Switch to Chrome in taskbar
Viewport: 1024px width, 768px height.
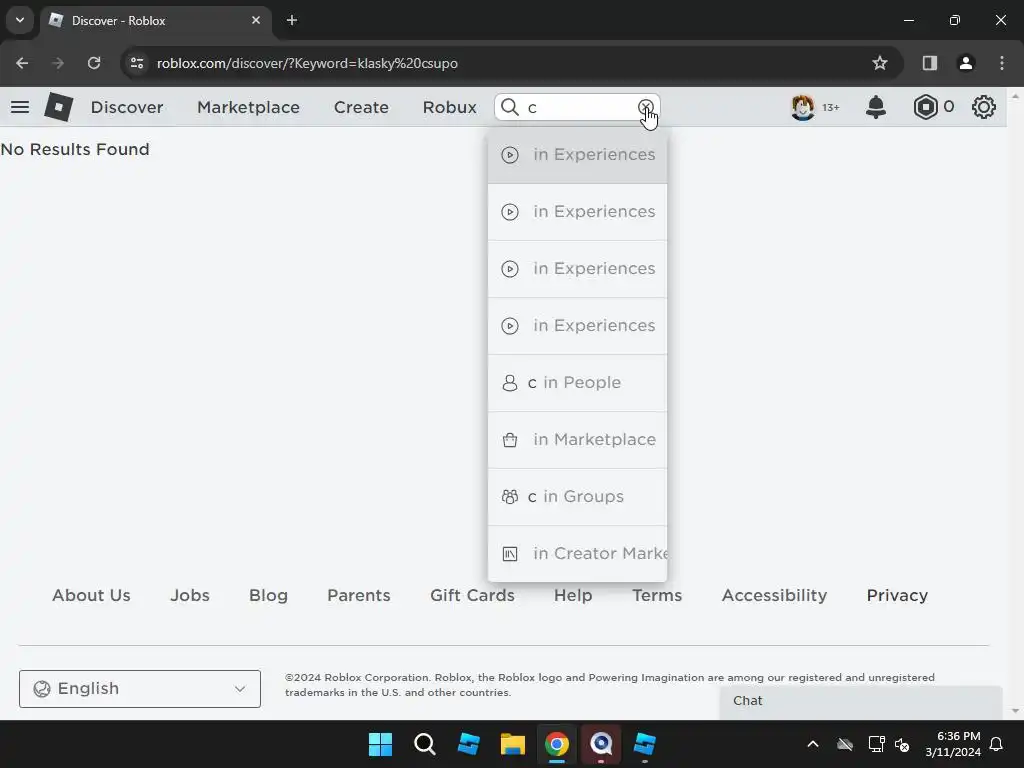pyautogui.click(x=556, y=744)
